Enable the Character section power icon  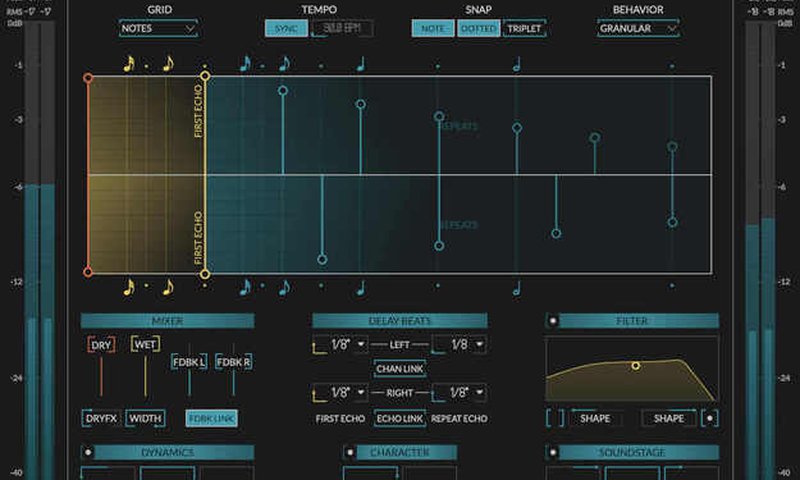click(x=350, y=452)
